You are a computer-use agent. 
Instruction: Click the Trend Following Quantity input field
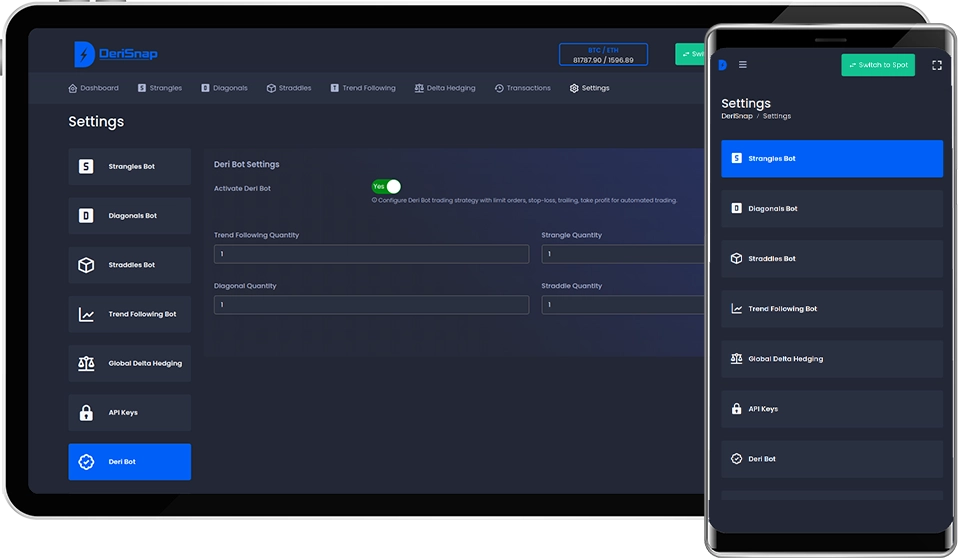pos(371,255)
